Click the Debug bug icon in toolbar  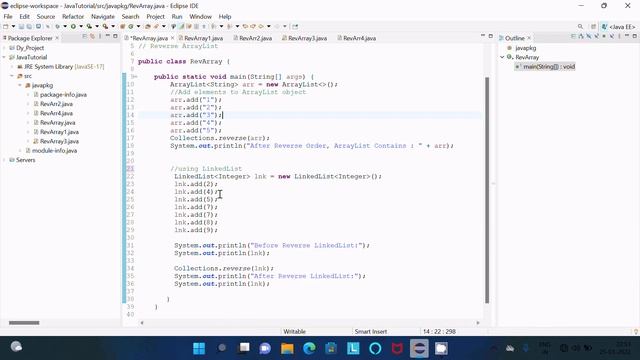click(x=57, y=27)
